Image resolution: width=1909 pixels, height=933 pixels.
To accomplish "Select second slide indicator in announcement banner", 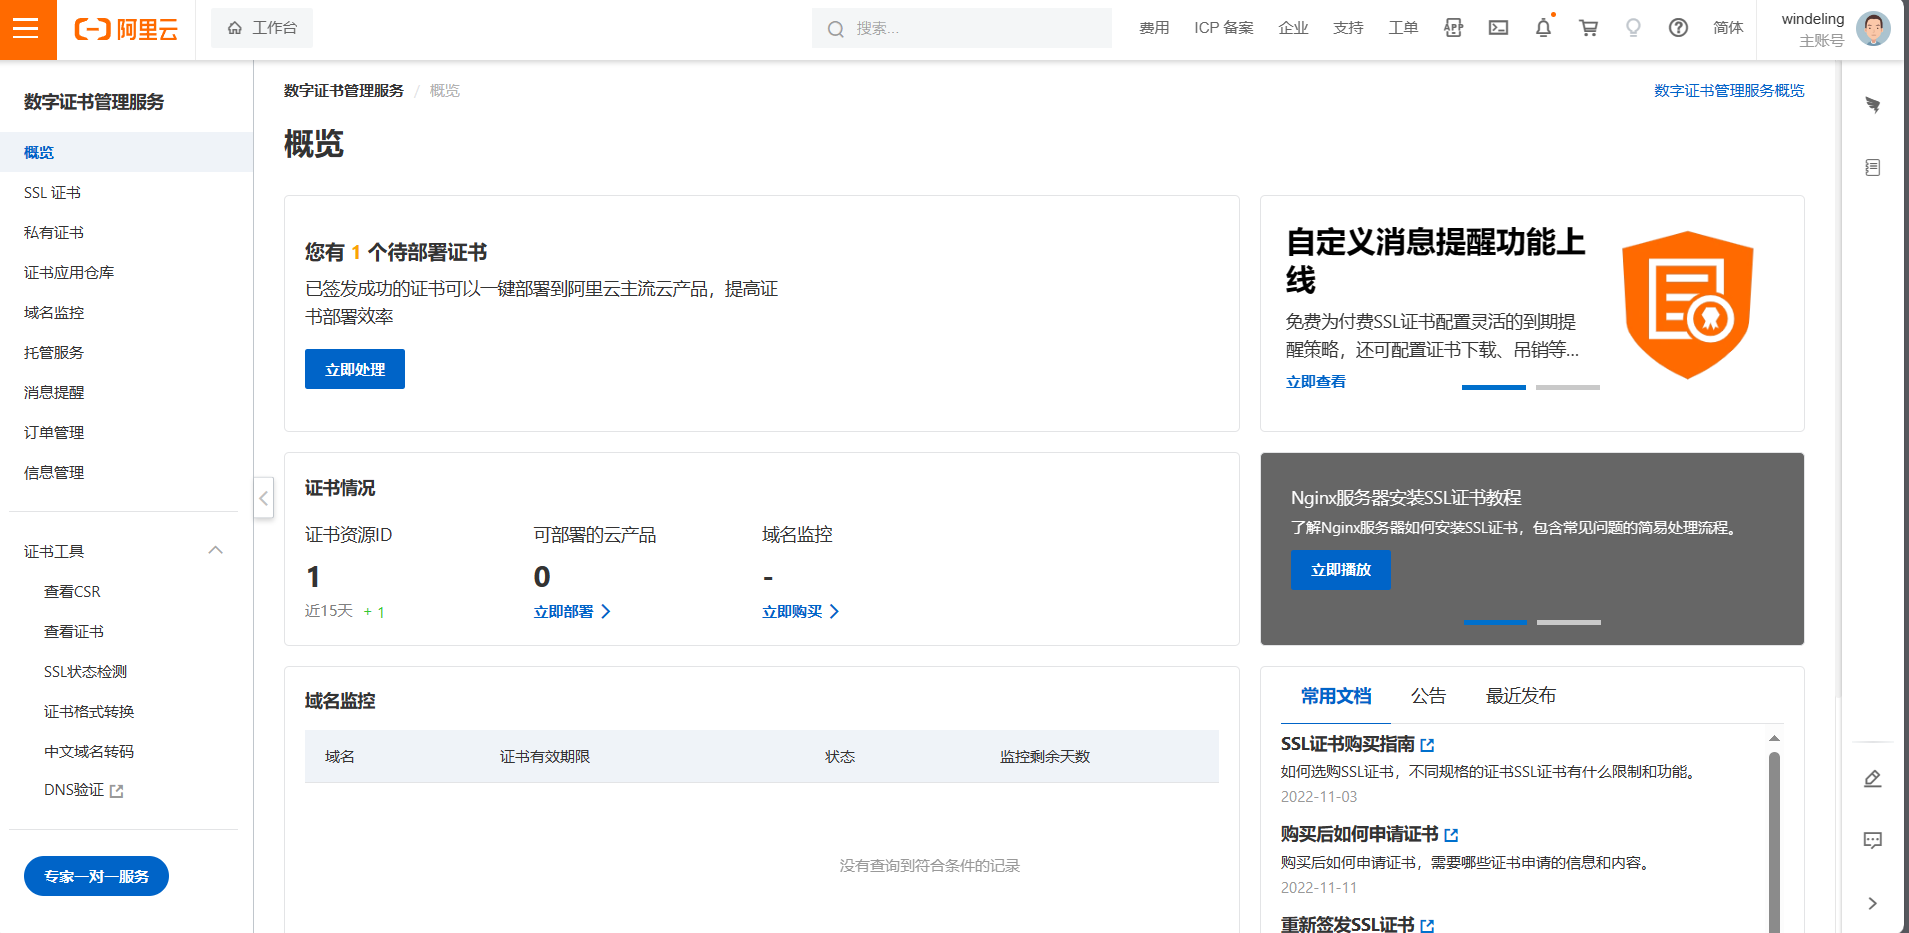I will (1568, 387).
